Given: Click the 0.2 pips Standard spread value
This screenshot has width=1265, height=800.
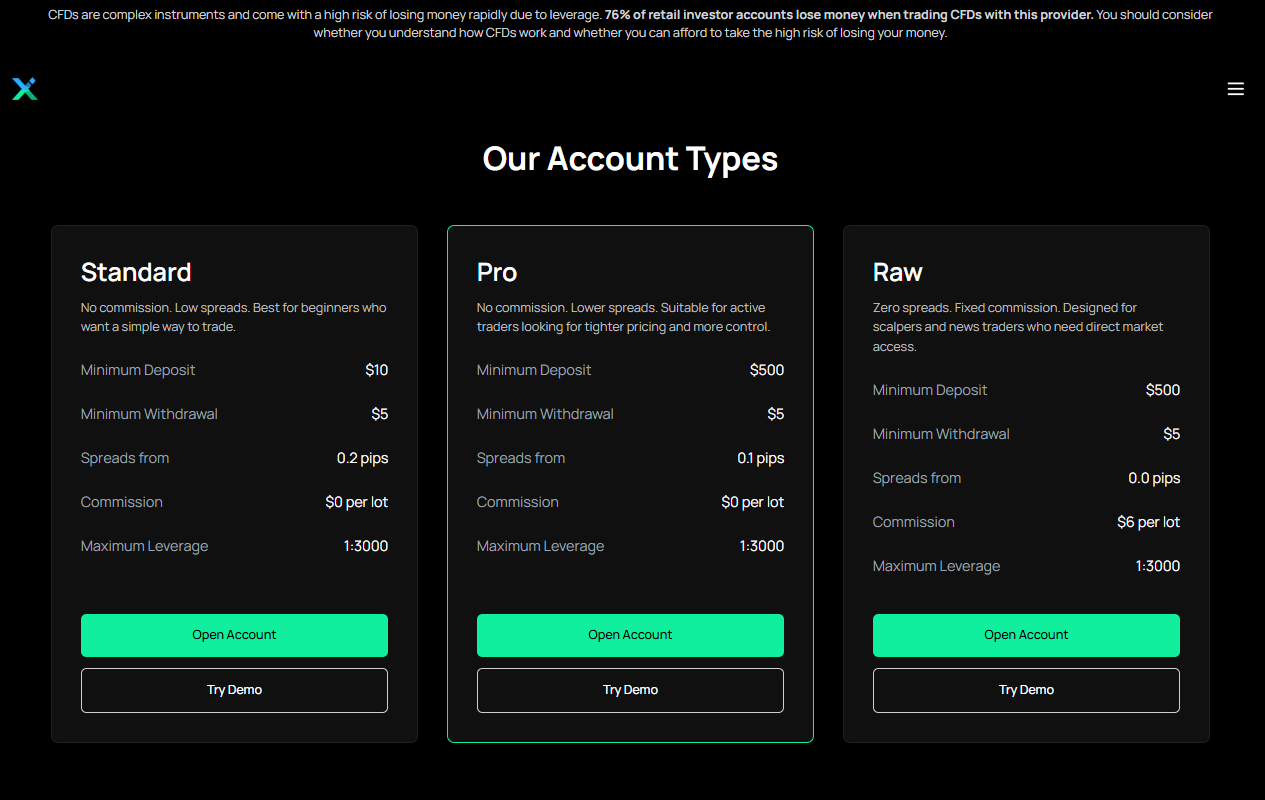Looking at the screenshot, I should click(363, 458).
